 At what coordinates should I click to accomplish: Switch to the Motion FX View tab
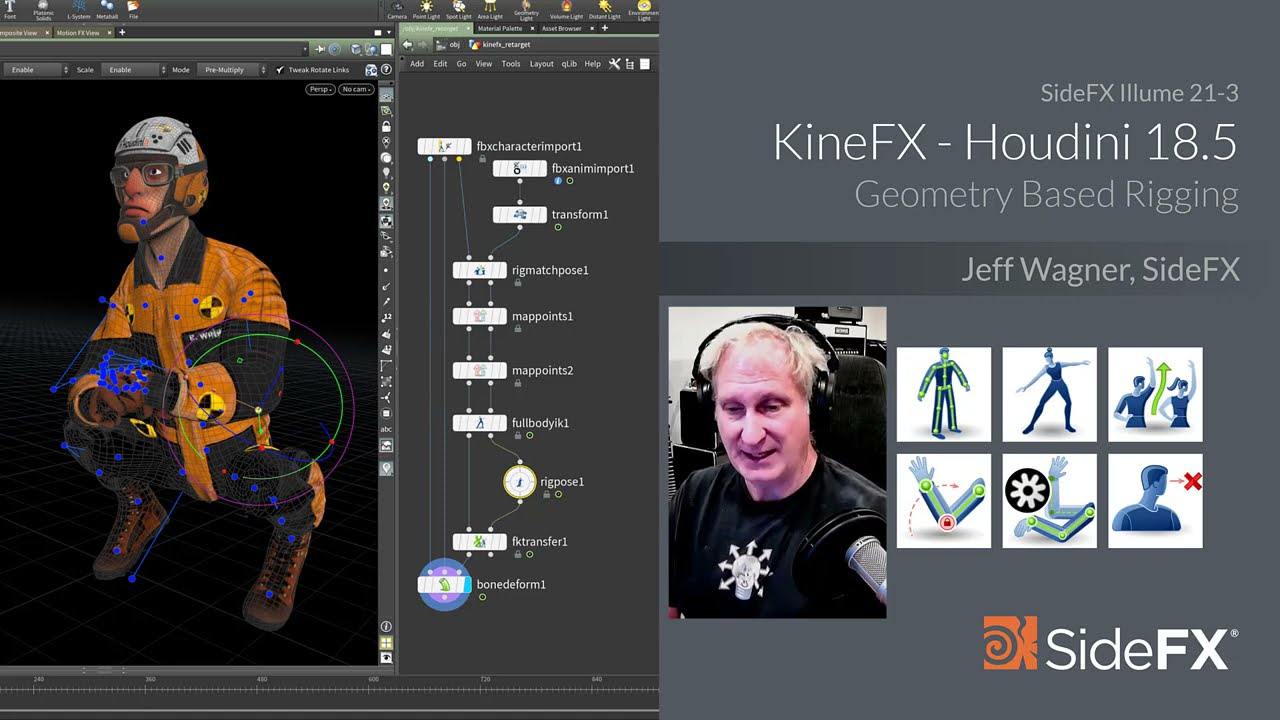pos(77,33)
